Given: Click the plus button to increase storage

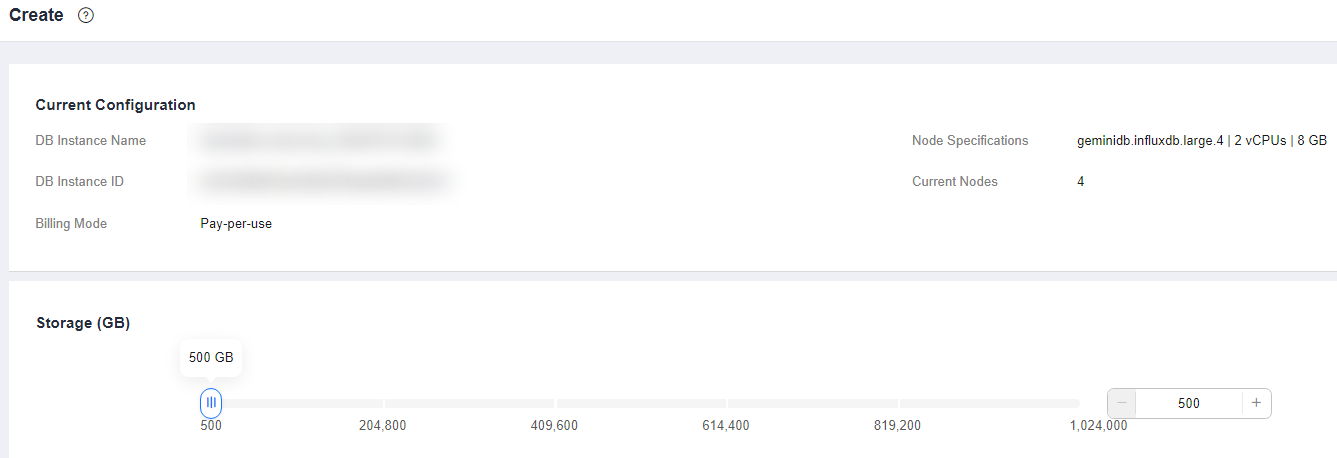Looking at the screenshot, I should pos(1256,403).
